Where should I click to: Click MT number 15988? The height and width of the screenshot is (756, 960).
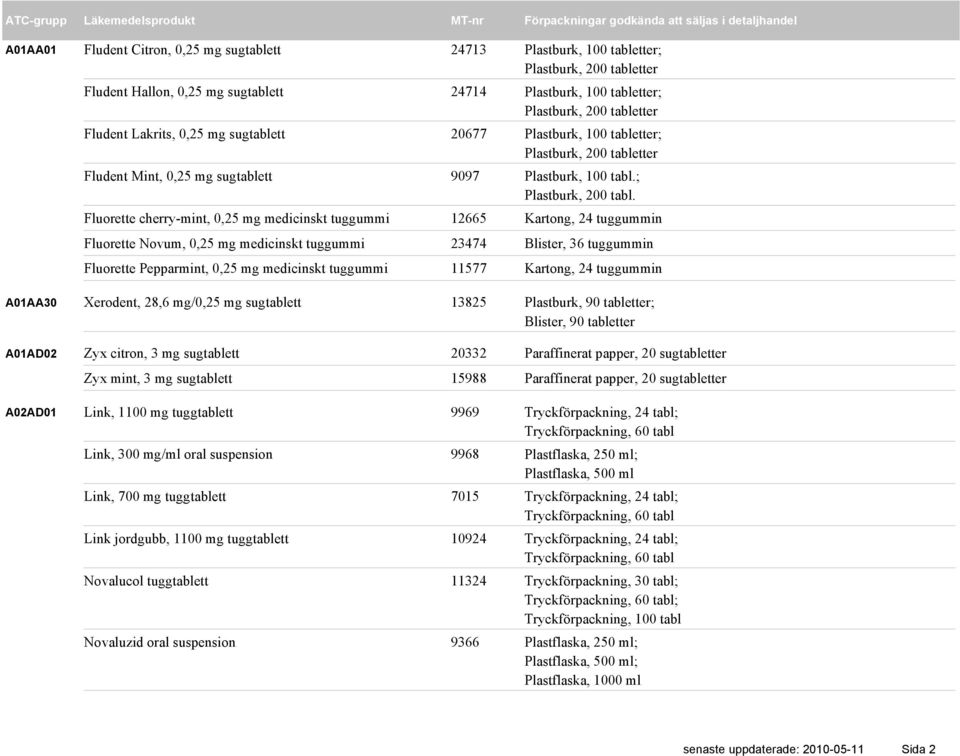tap(468, 379)
